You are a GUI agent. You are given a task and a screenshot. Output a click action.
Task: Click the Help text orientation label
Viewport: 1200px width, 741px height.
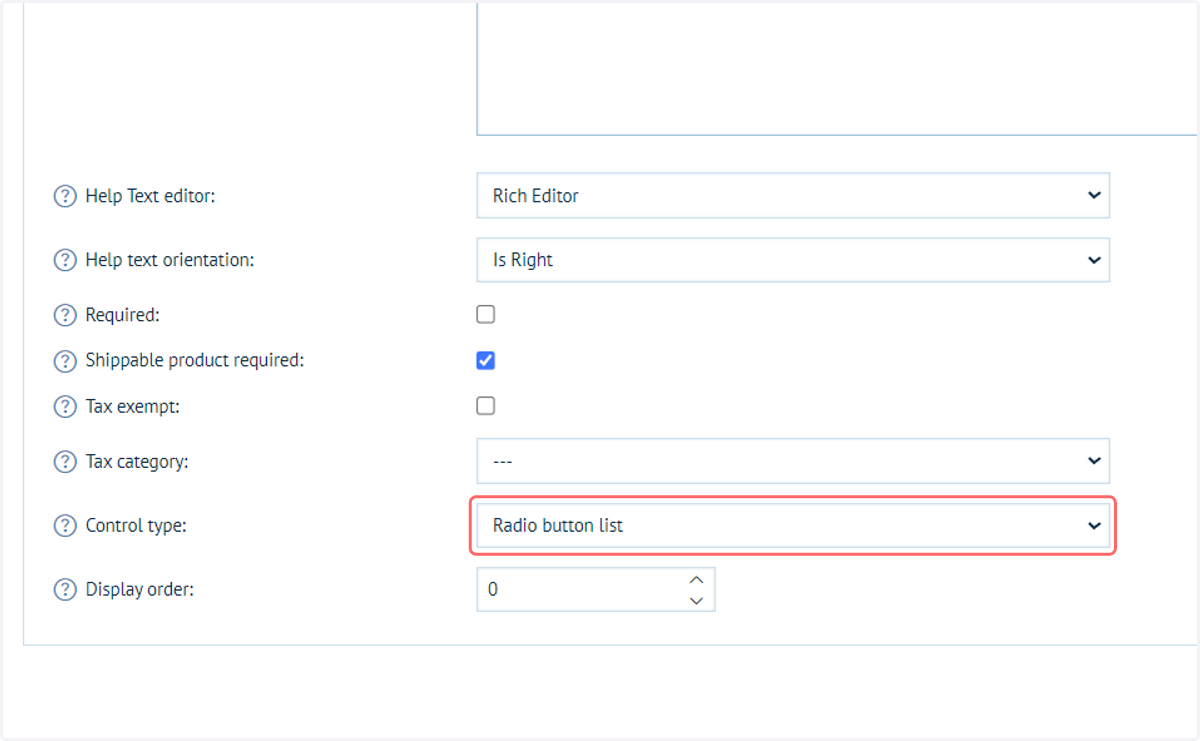(x=170, y=260)
